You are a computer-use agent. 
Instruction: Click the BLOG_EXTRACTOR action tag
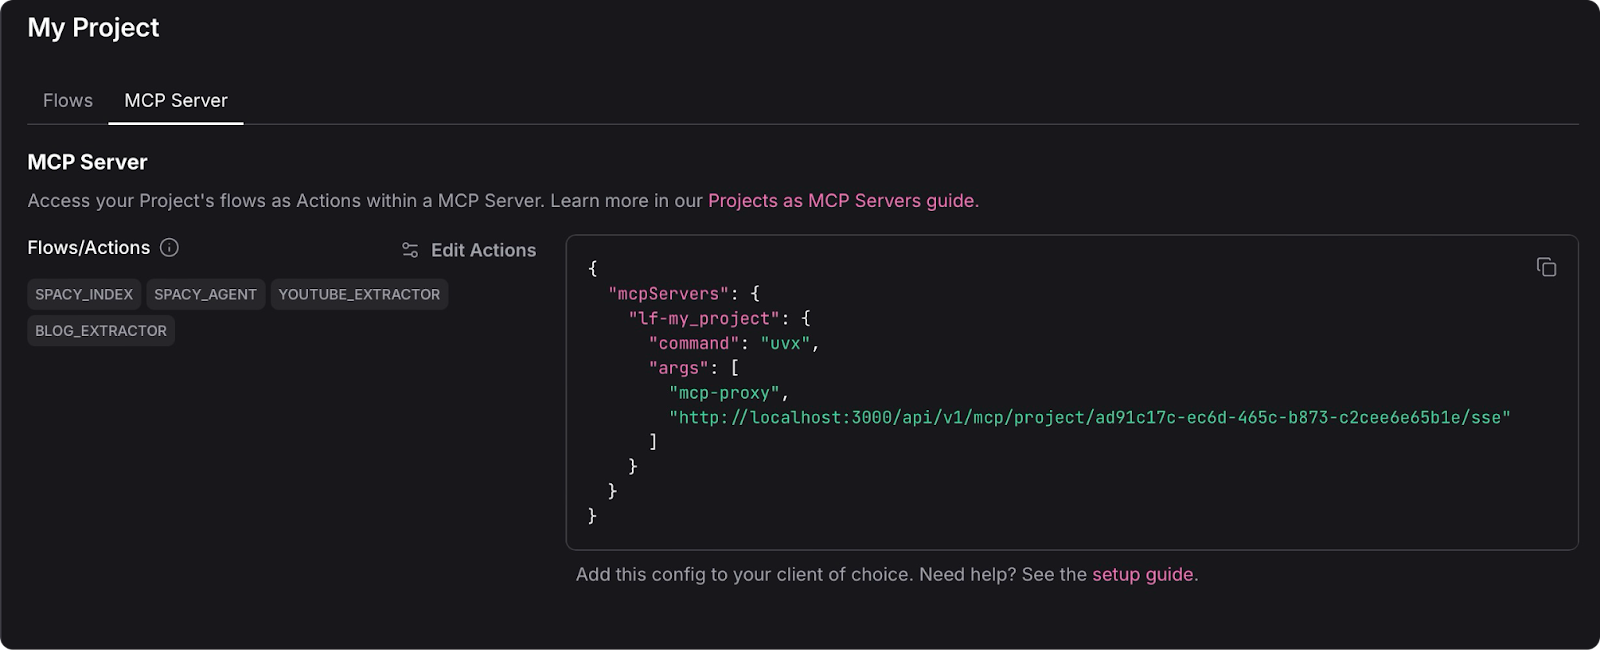101,331
